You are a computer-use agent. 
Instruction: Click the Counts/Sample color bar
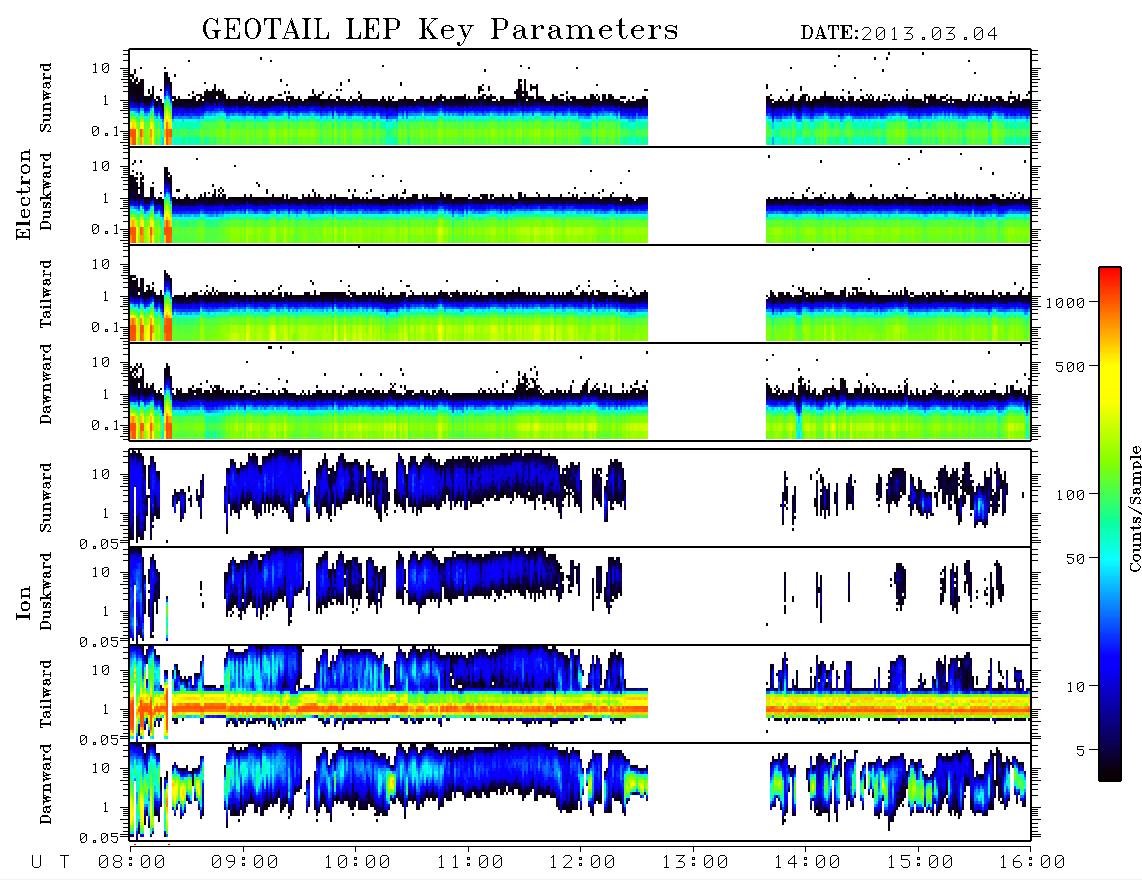pyautogui.click(x=1110, y=524)
